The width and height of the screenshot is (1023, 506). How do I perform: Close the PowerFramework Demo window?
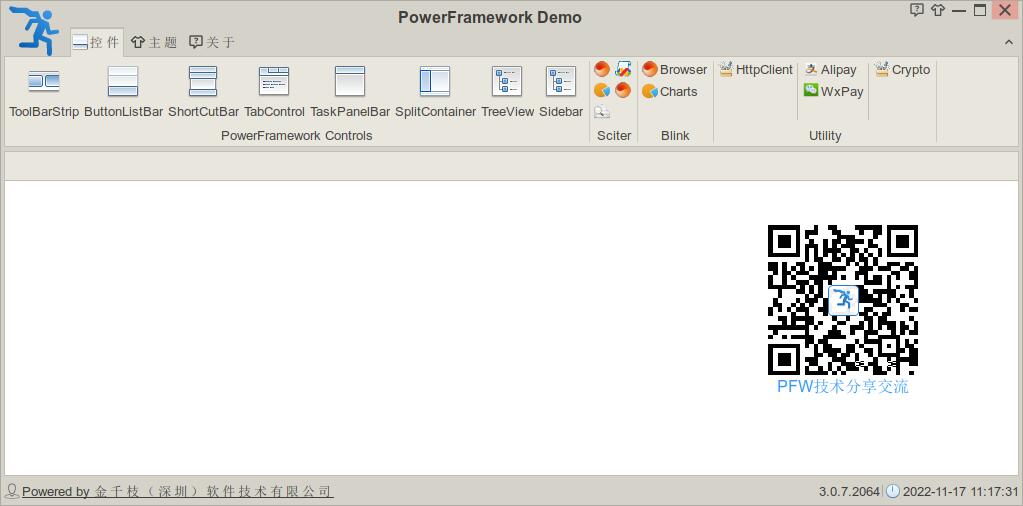coord(1003,10)
